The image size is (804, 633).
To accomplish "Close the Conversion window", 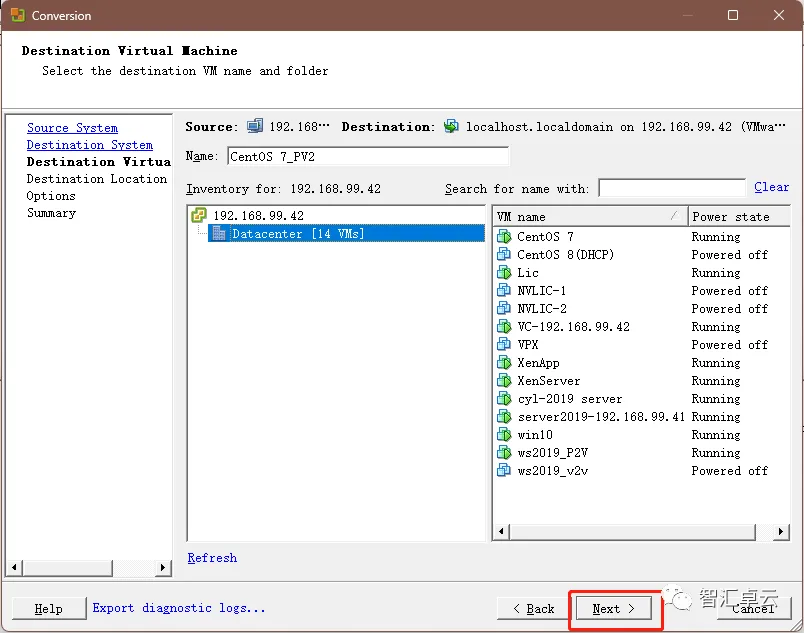I will 779,15.
